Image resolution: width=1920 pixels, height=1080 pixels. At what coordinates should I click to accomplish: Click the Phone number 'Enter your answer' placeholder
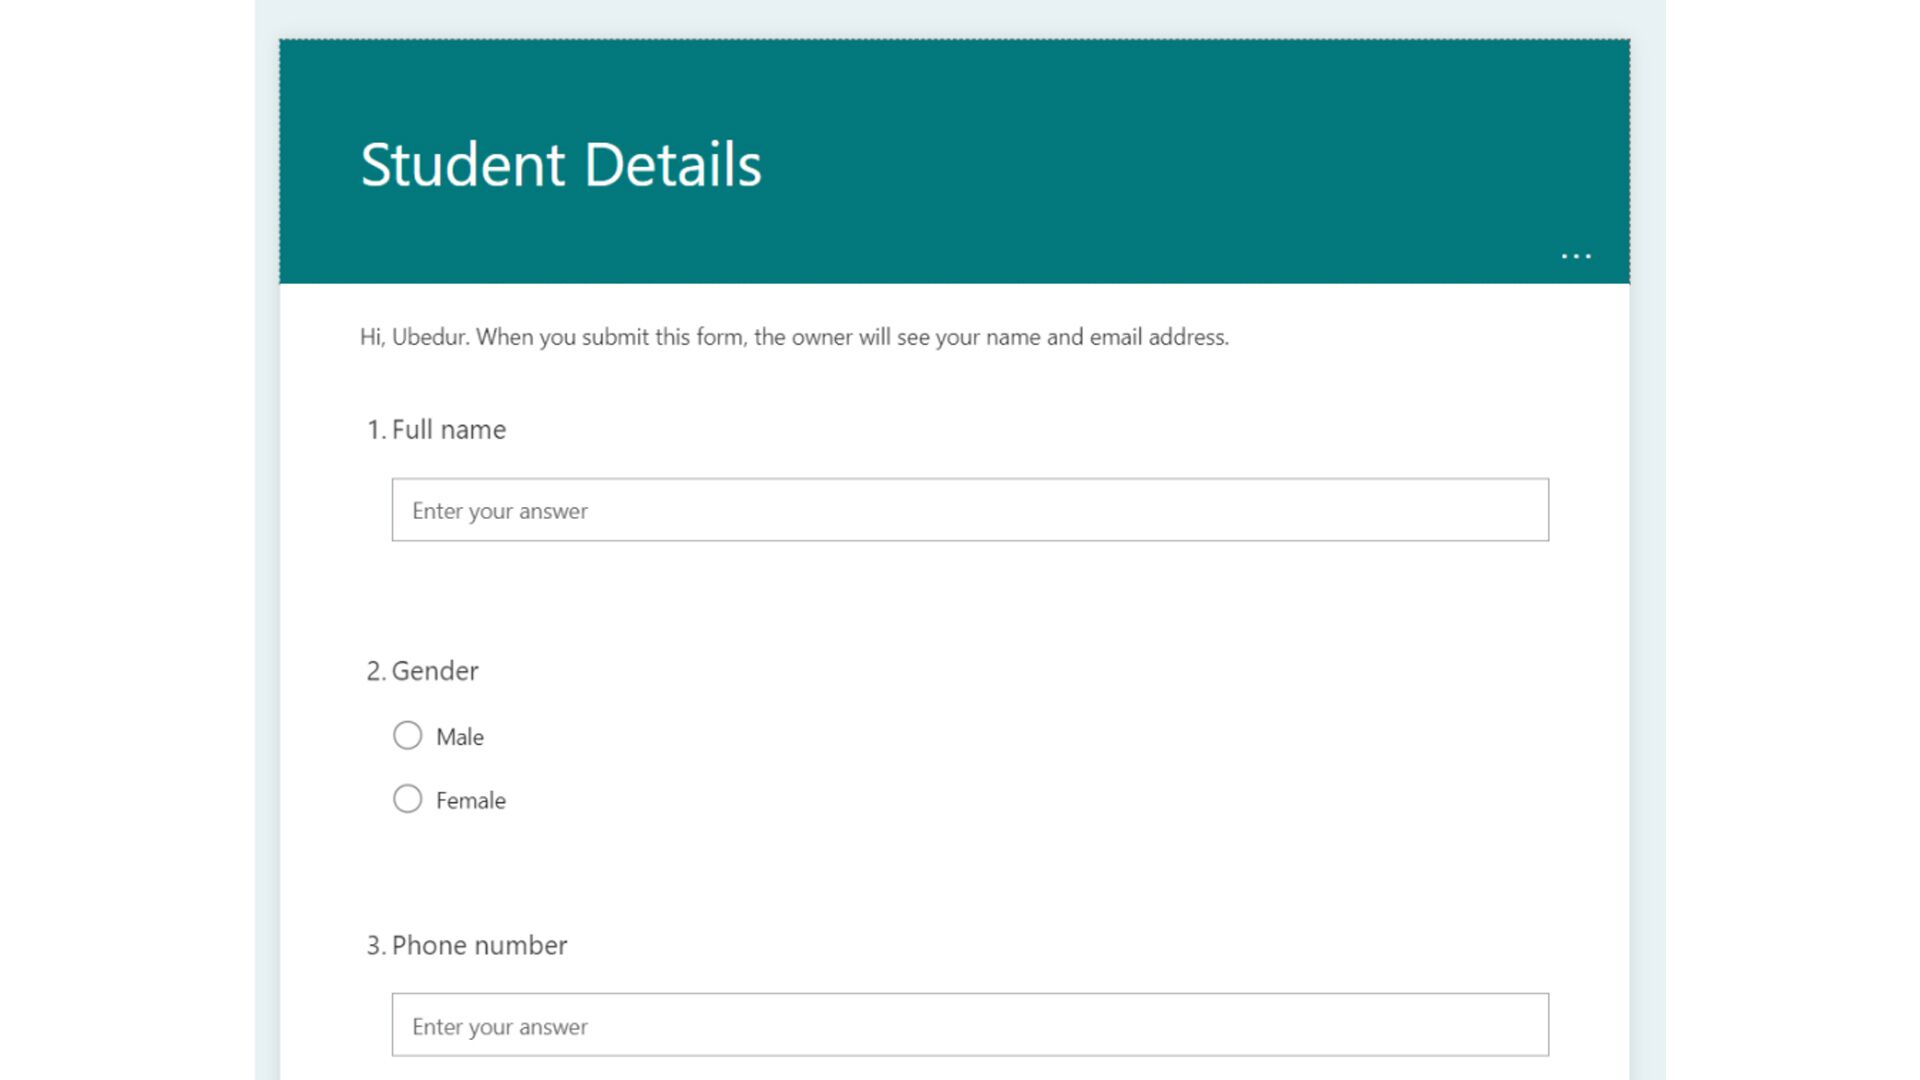500,1027
